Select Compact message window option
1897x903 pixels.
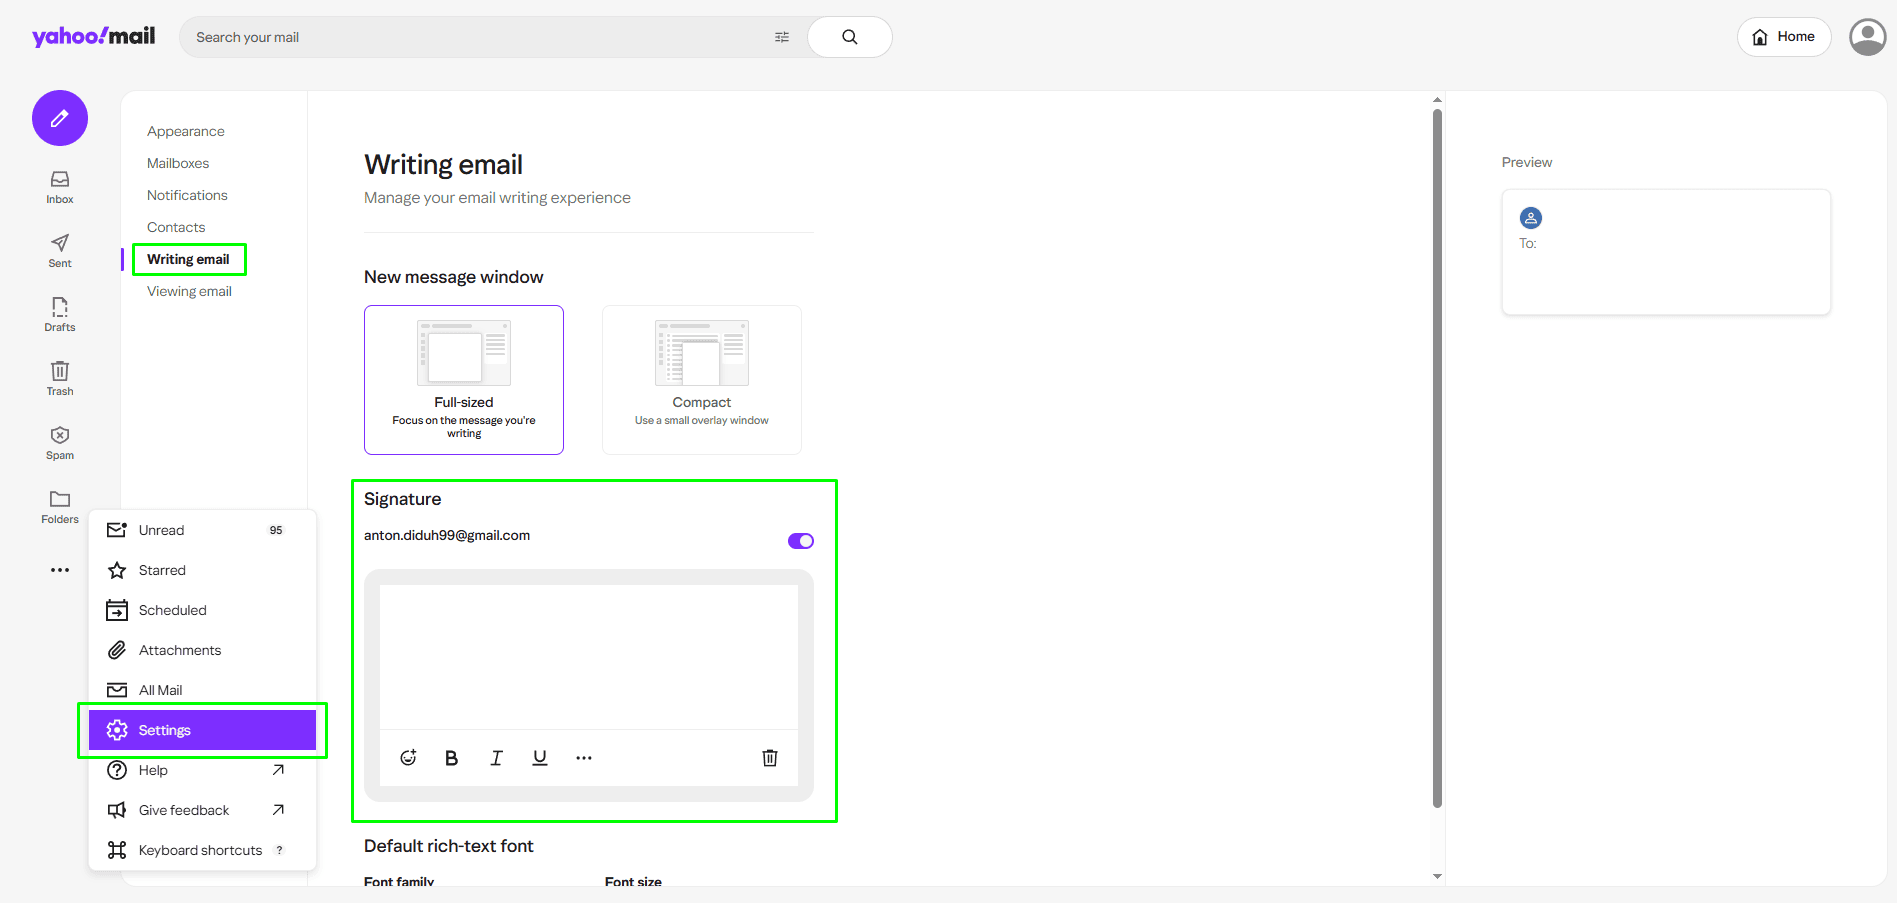click(702, 380)
